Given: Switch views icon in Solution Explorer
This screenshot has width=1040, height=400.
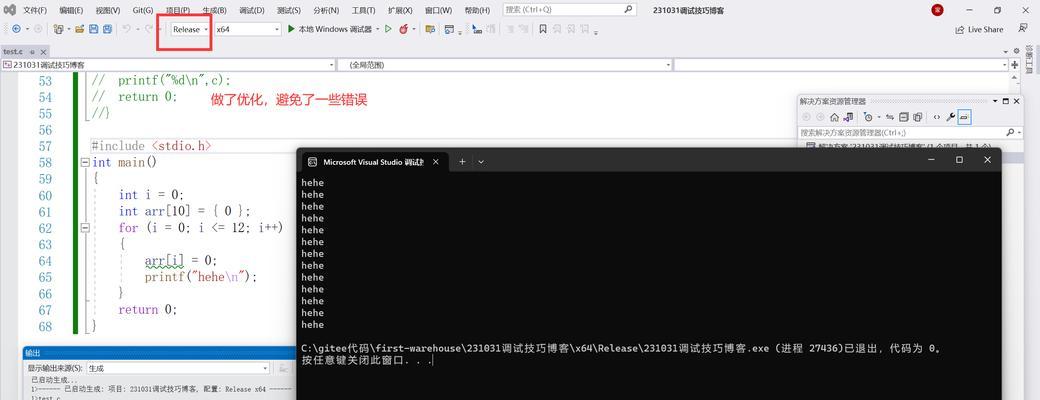Looking at the screenshot, I should click(848, 117).
